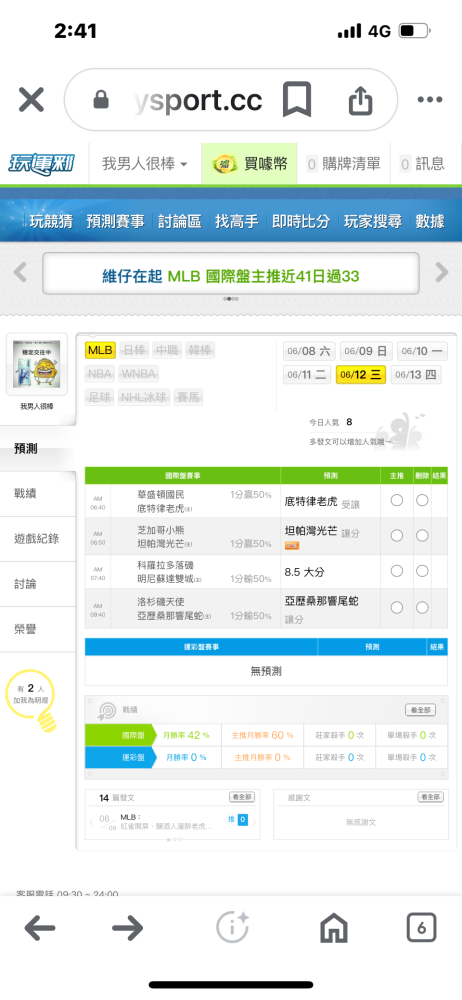Tap the 我男人很棒 profile avatar
Screen dimensions: 462x1000
[37, 364]
